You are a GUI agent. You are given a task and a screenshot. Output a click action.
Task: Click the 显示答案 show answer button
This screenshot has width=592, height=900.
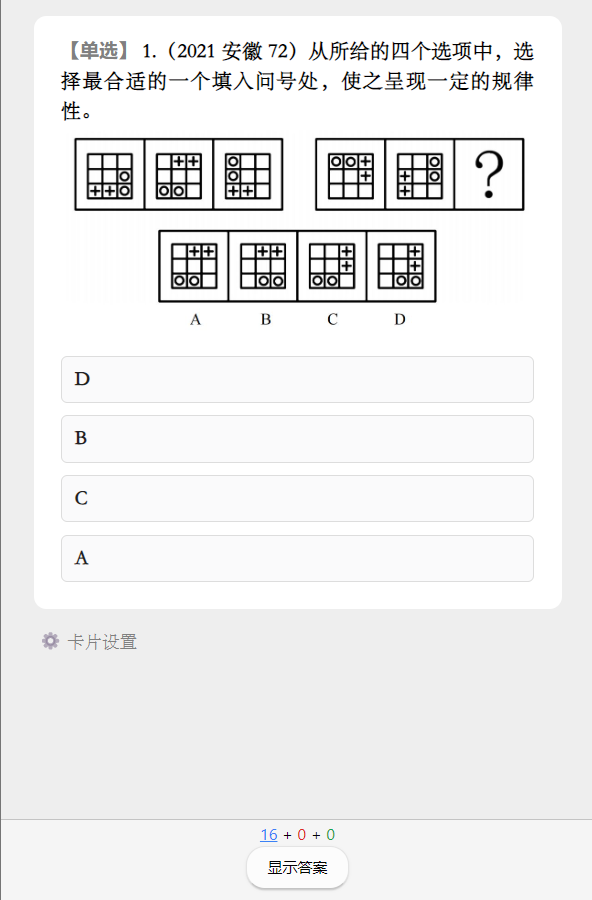coord(297,867)
